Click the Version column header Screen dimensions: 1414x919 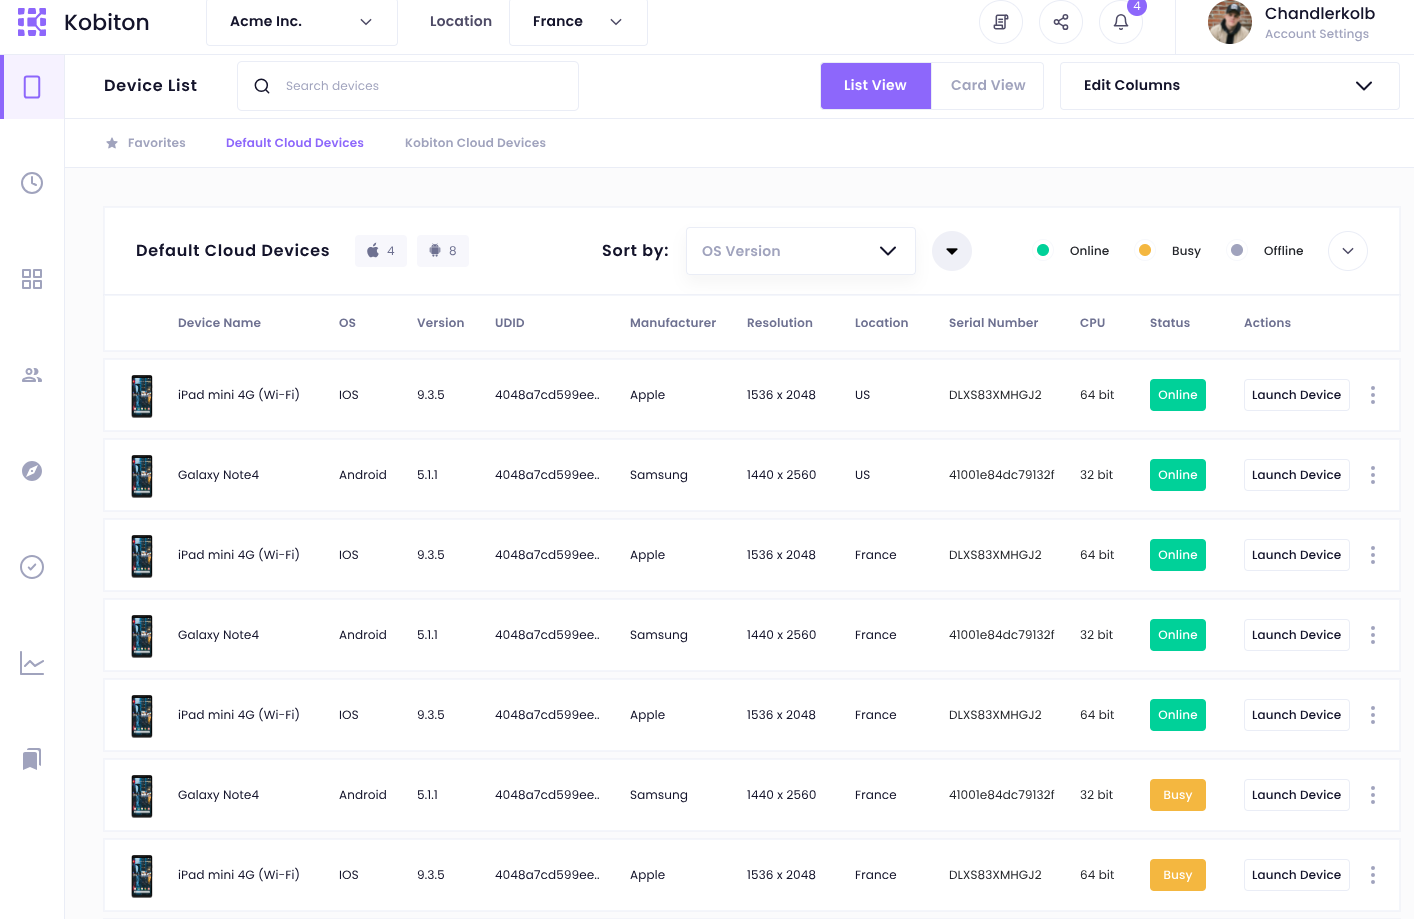click(441, 323)
